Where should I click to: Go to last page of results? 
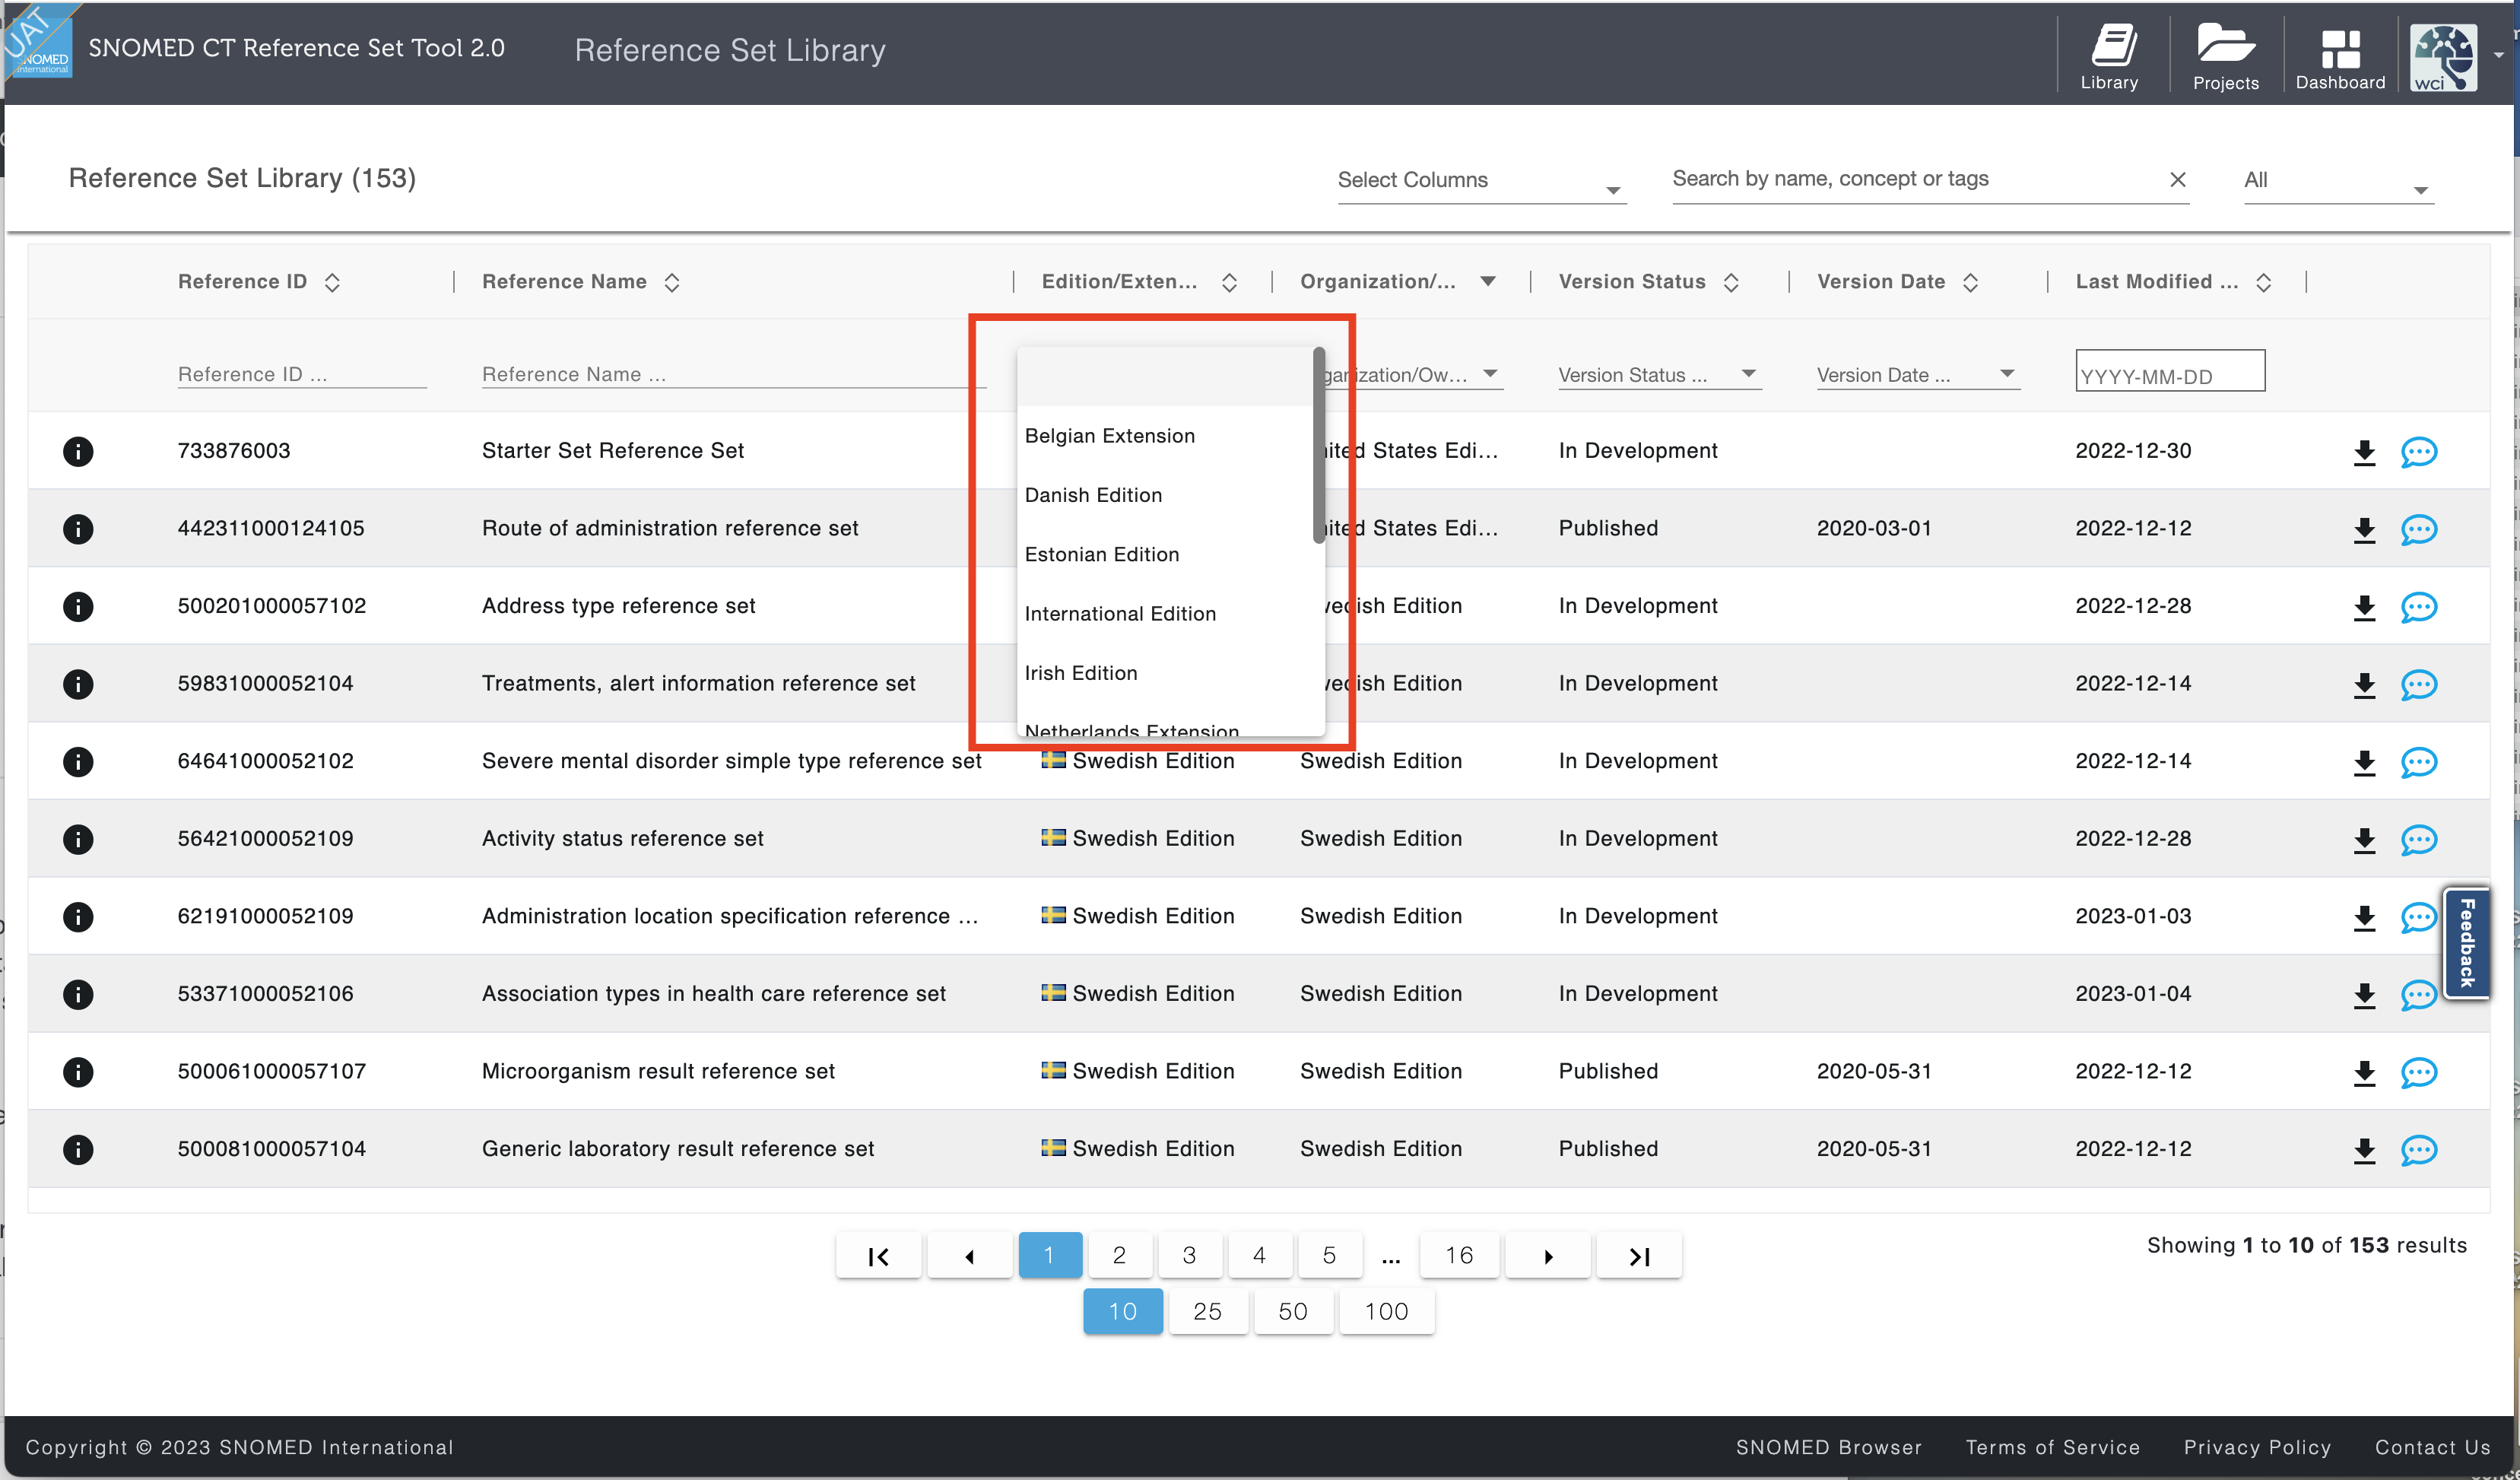click(x=1639, y=1256)
